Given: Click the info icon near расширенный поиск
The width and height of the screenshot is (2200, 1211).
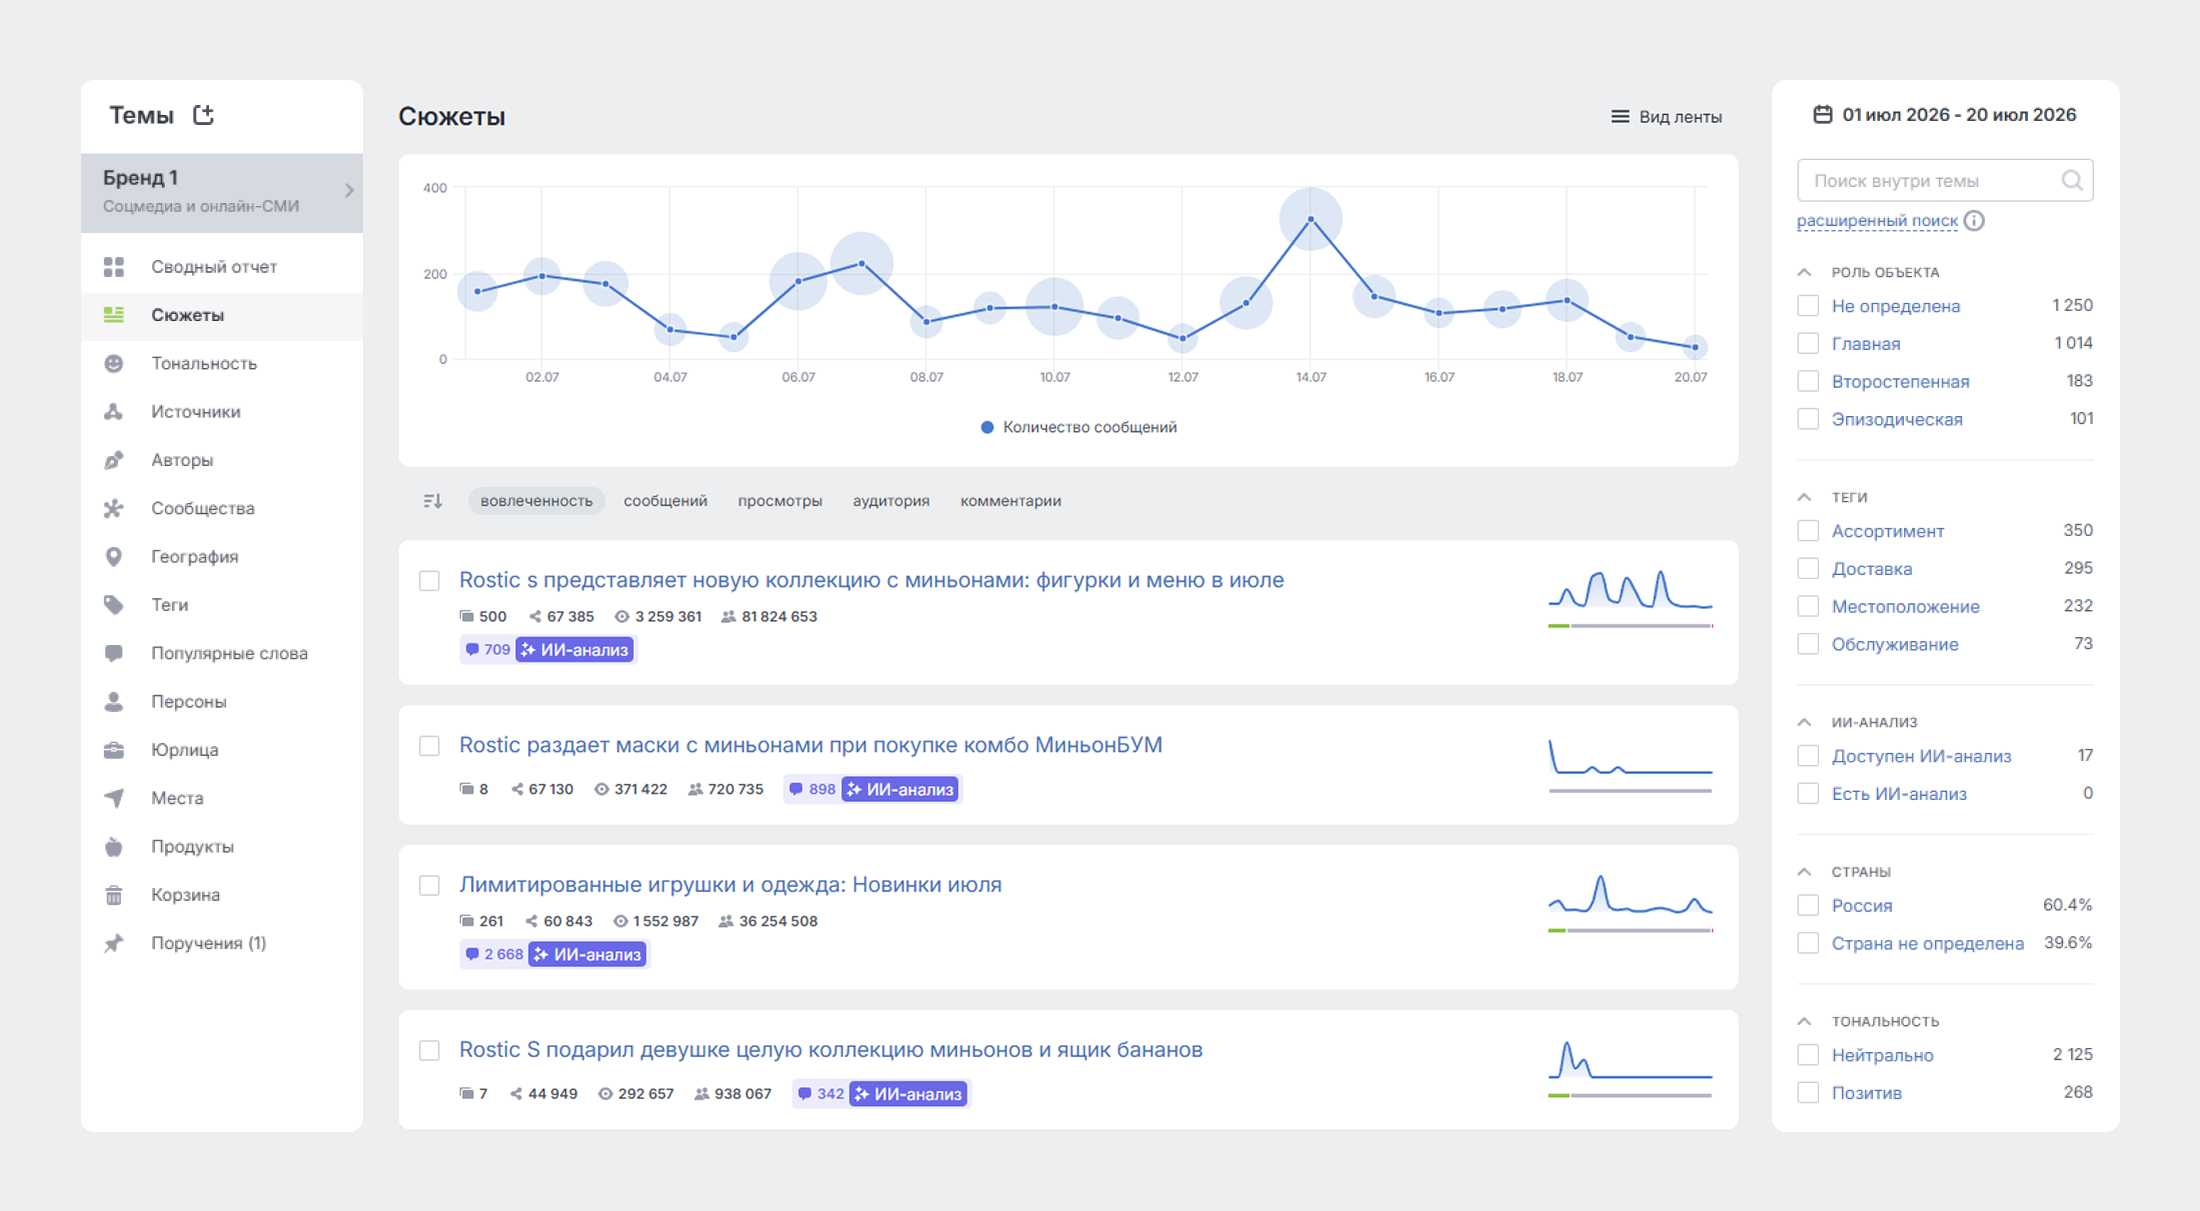Looking at the screenshot, I should point(1974,221).
